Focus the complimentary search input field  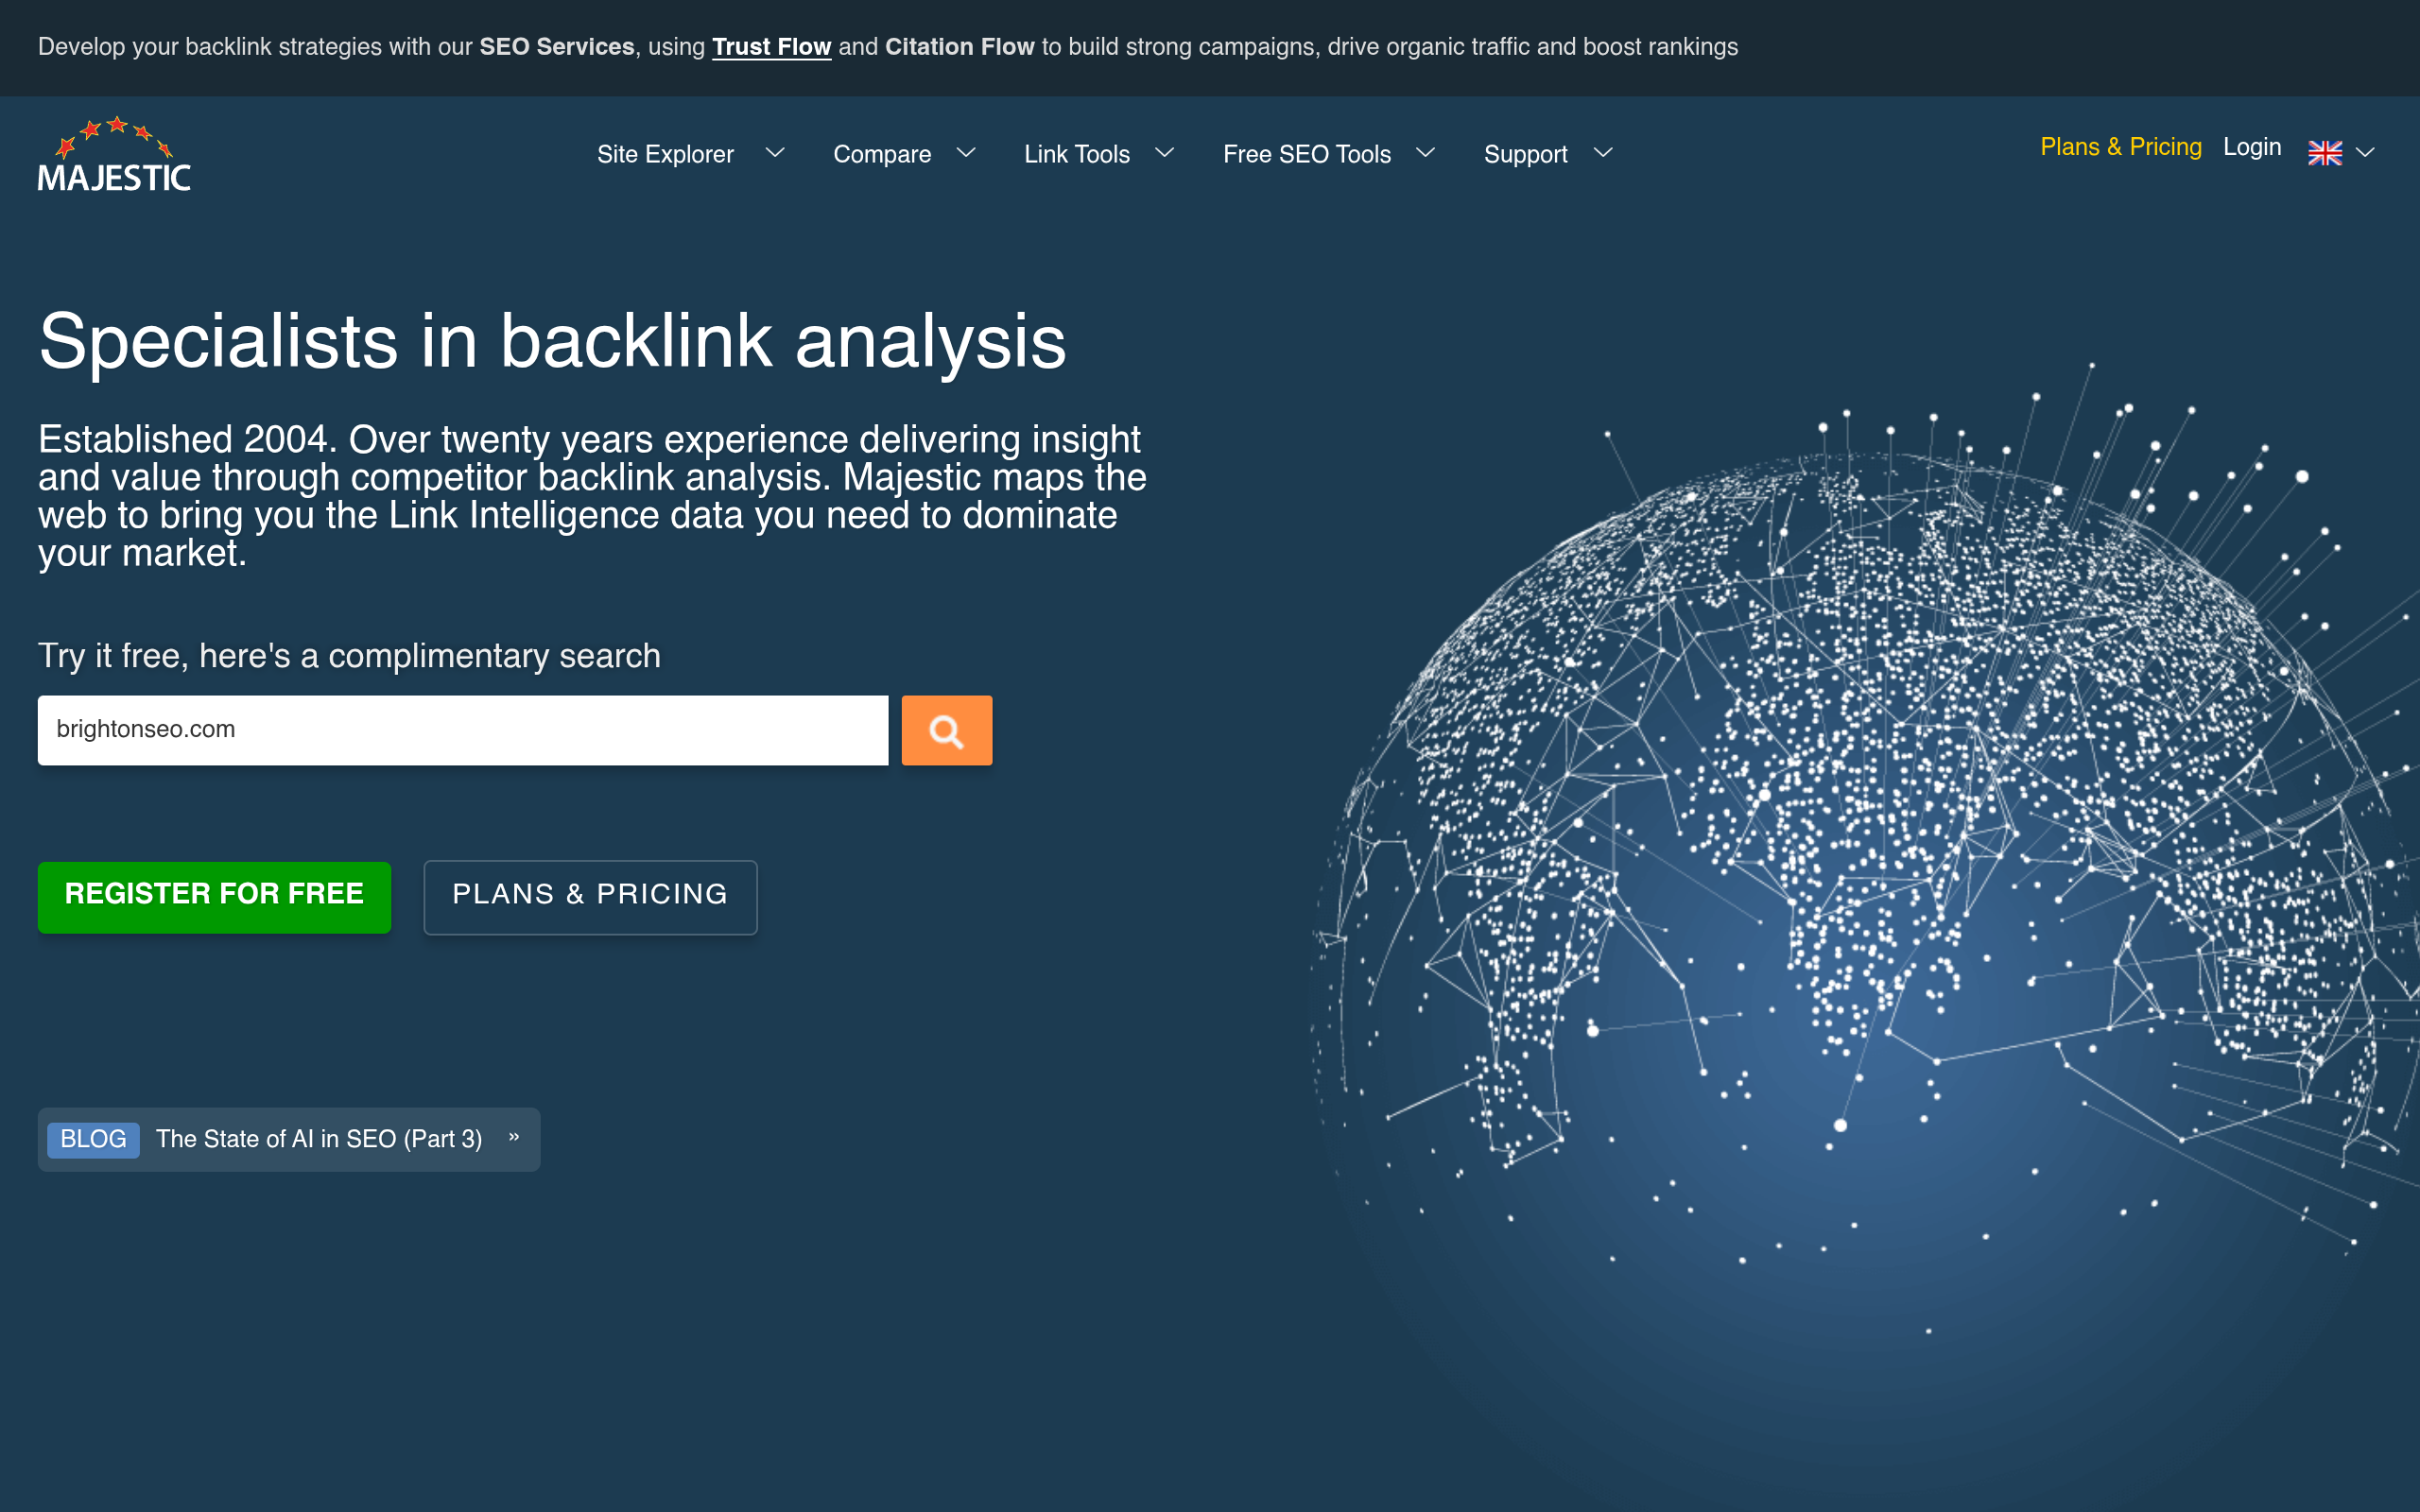click(x=463, y=730)
